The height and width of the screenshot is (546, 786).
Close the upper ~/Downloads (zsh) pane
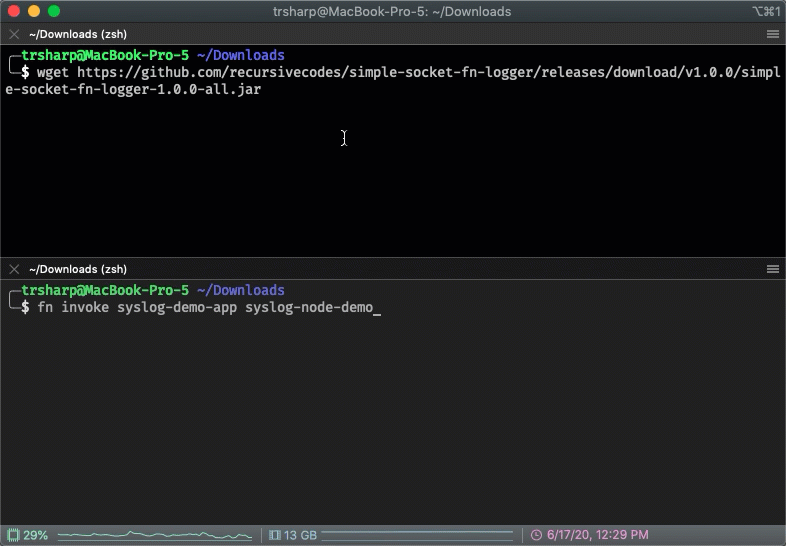(14, 34)
